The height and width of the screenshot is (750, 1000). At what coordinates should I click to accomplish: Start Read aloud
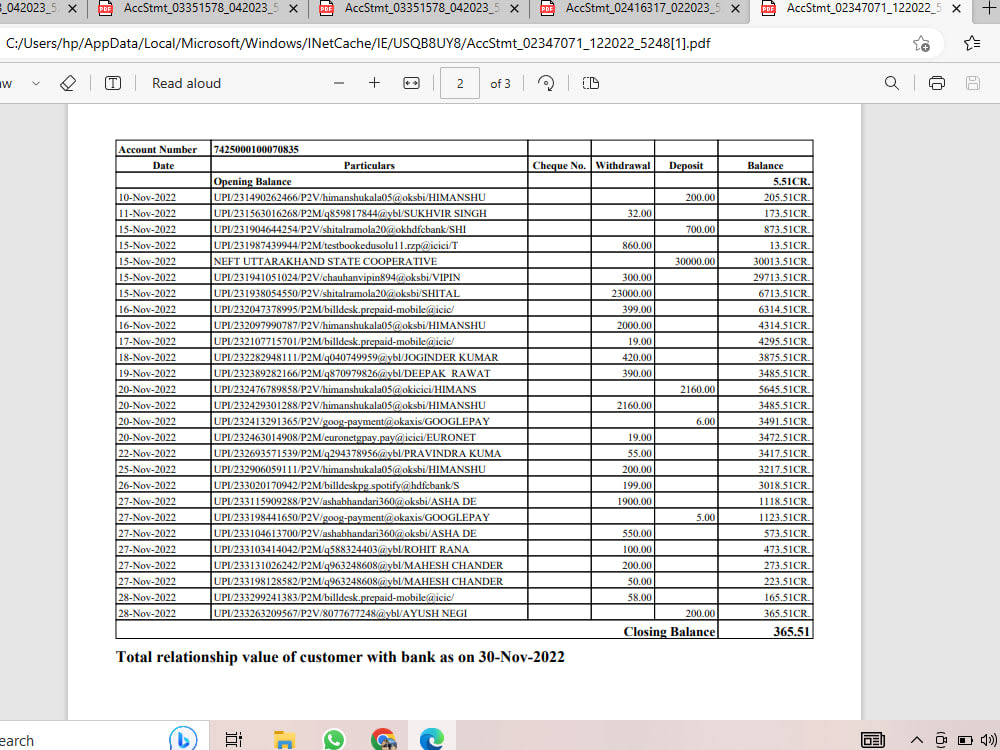coord(186,84)
